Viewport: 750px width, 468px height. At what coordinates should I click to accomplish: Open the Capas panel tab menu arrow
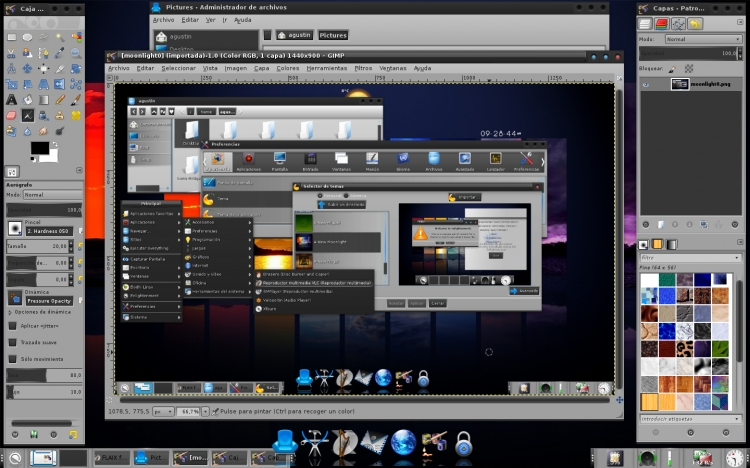740,22
